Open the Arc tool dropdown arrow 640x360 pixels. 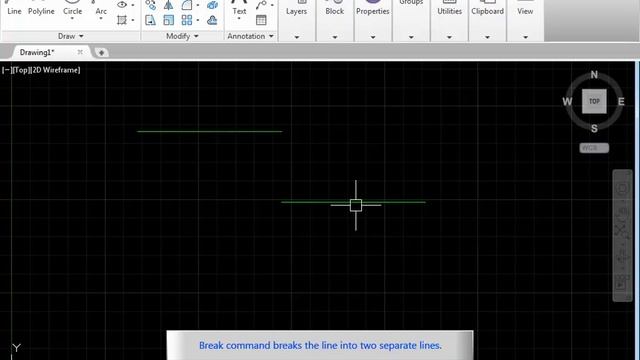(101, 19)
